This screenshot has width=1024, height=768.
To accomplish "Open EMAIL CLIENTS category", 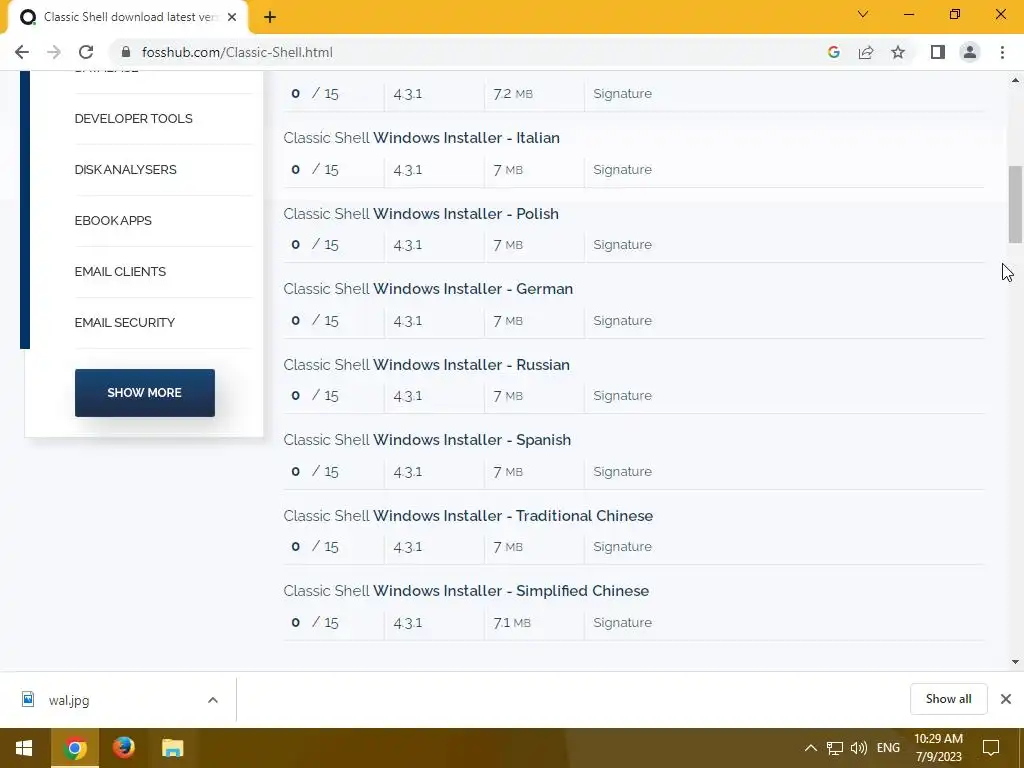I will coord(120,272).
